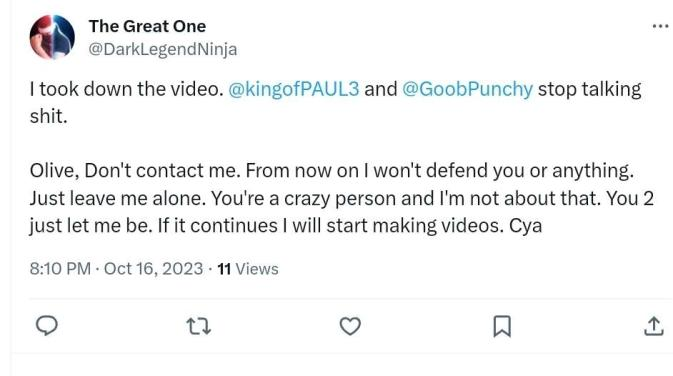Open The Great One display name
Image resolution: width=673 pixels, height=376 pixels.
tap(147, 26)
